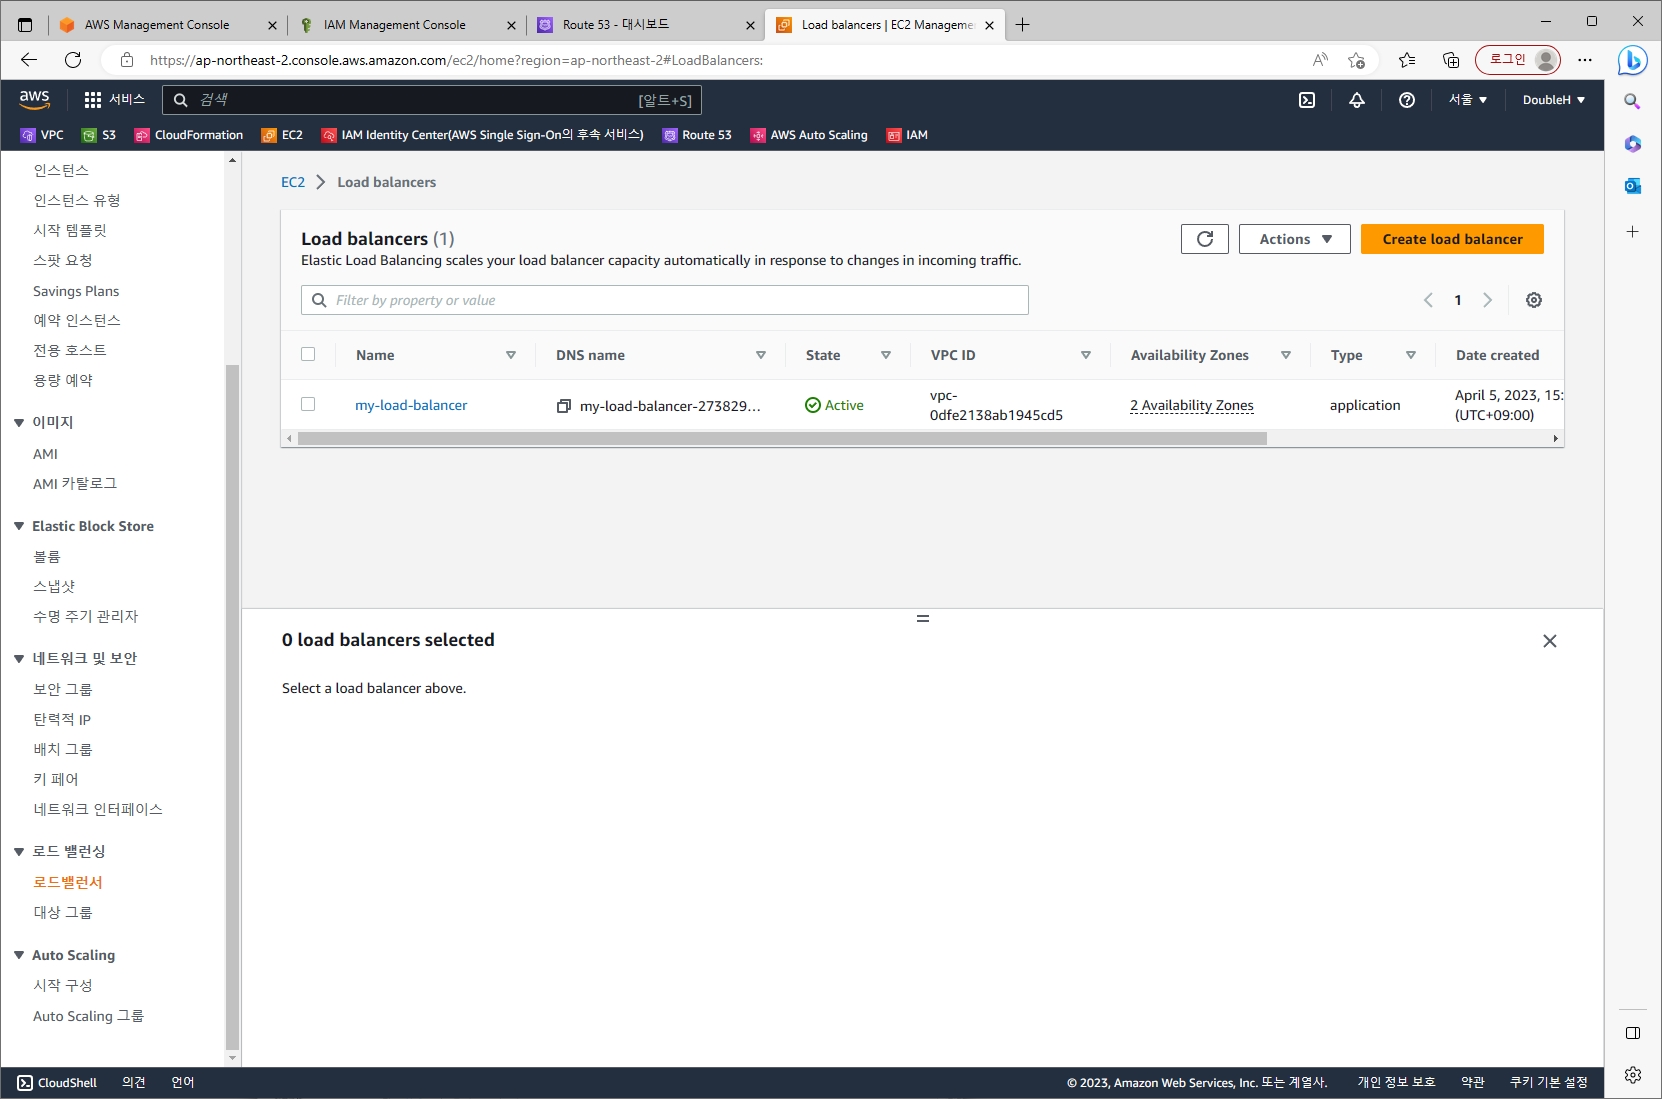Collapse the Auto Scaling sidebar section
1662x1099 pixels.
[x=19, y=956]
